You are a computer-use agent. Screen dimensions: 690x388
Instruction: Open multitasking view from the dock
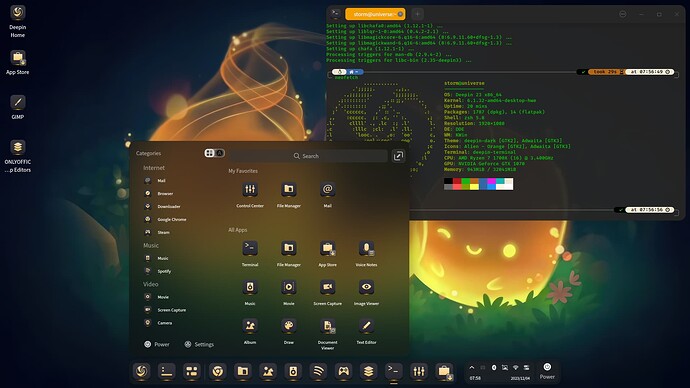(x=192, y=372)
